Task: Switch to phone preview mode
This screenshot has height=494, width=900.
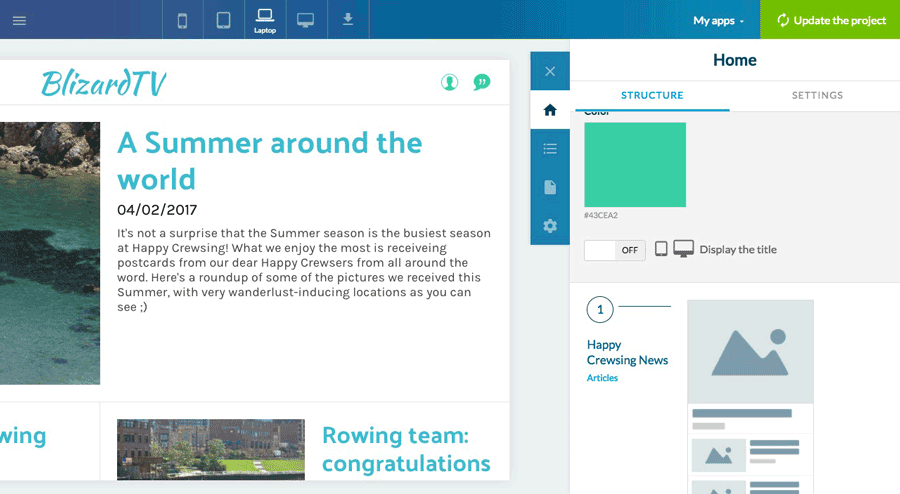Action: pyautogui.click(x=182, y=20)
